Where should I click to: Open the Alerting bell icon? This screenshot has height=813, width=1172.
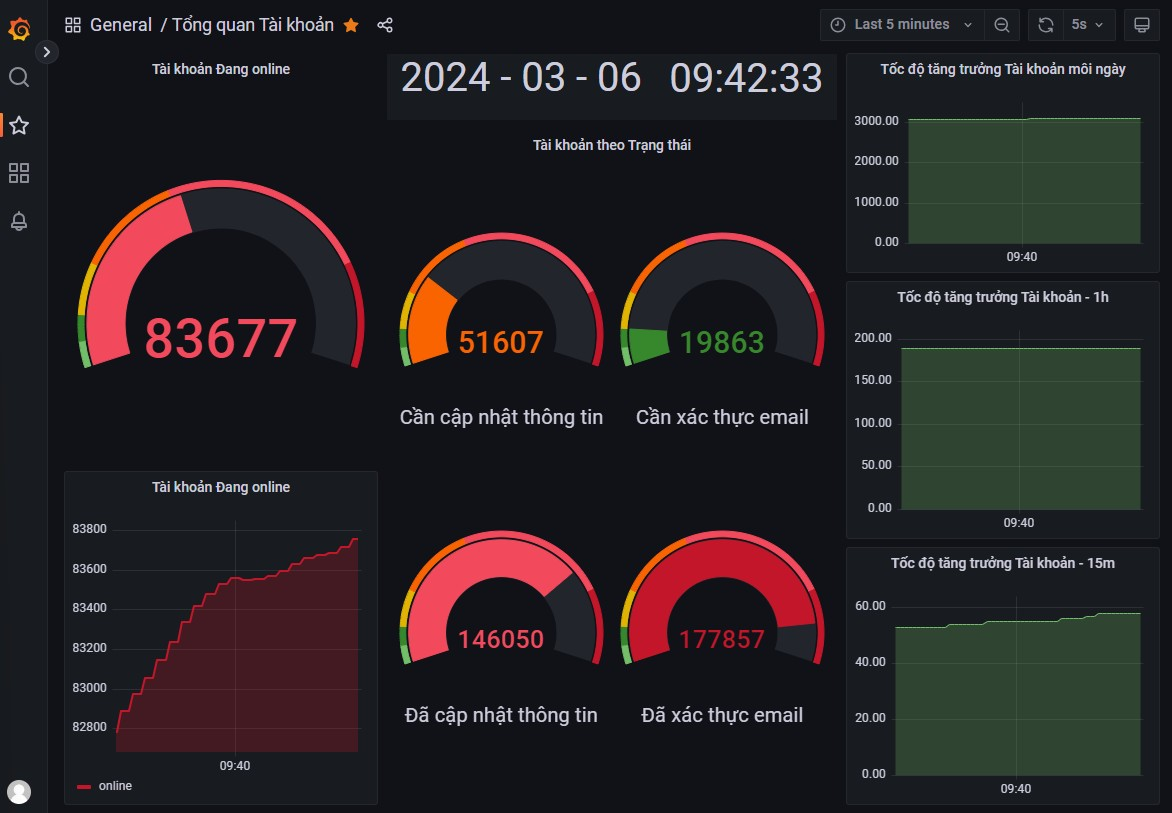click(x=19, y=222)
